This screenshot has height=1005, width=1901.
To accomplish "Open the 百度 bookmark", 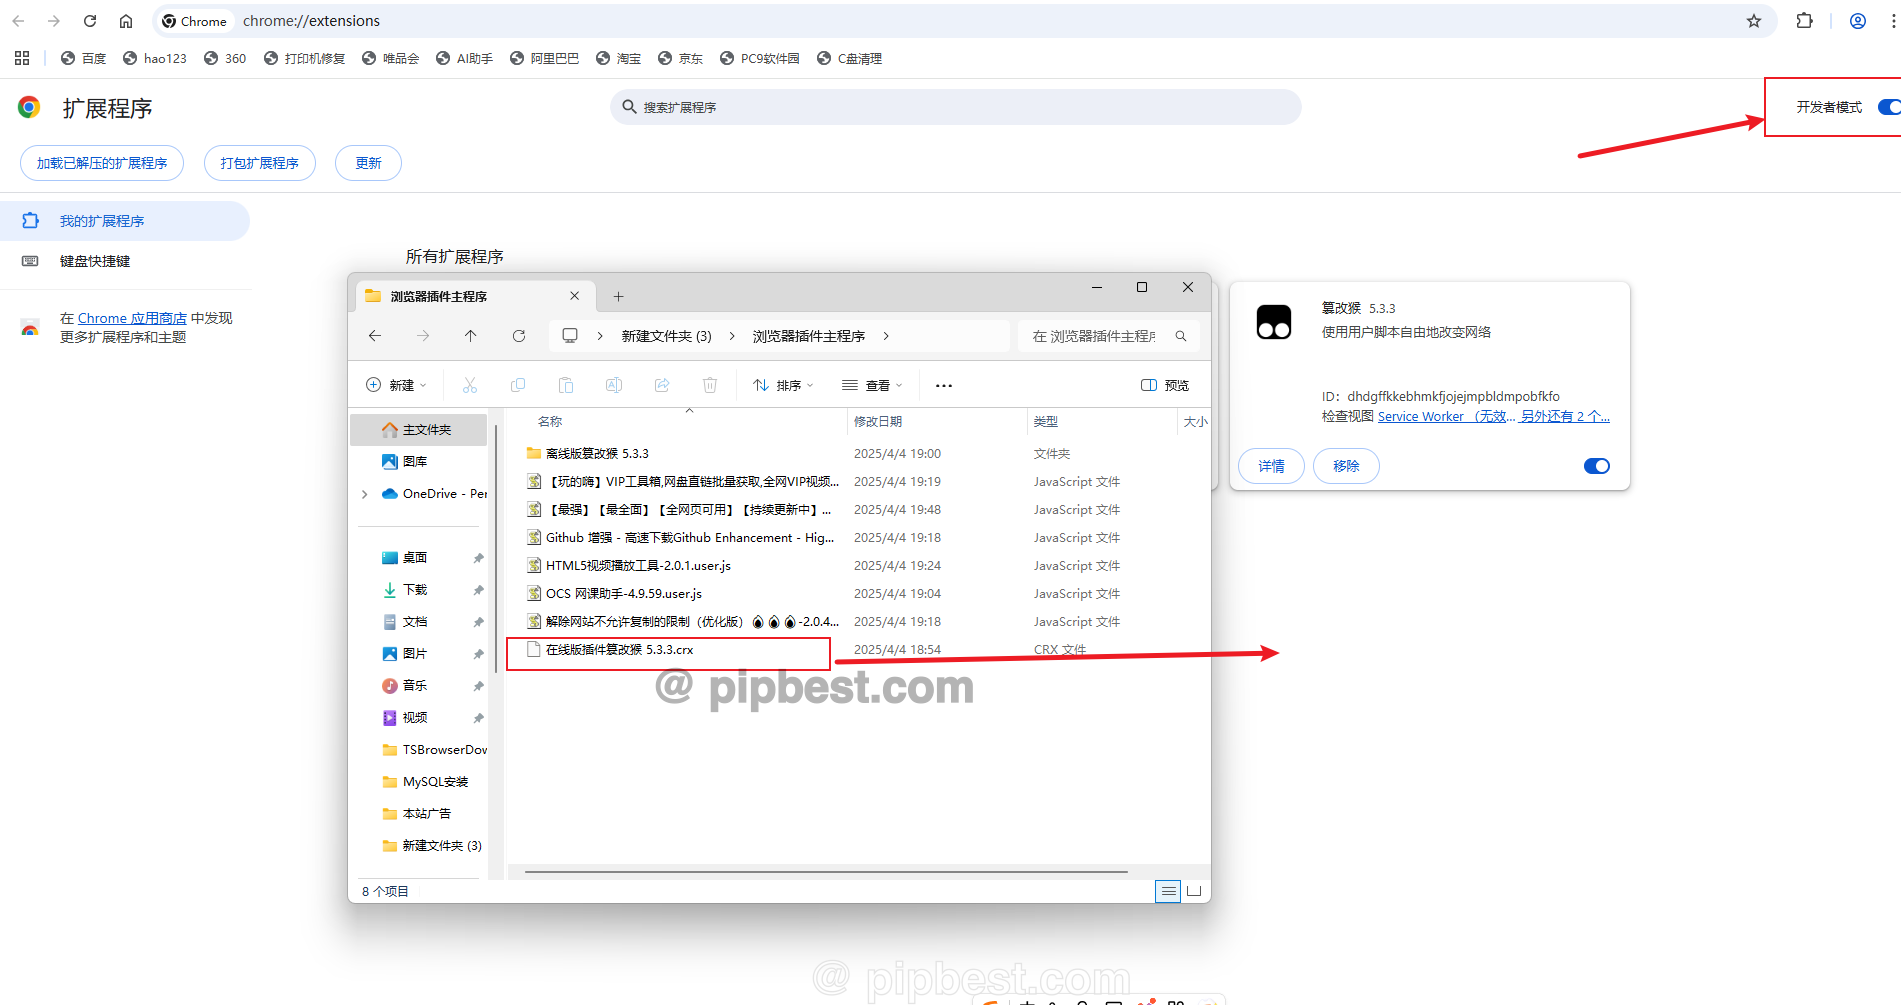I will point(84,58).
